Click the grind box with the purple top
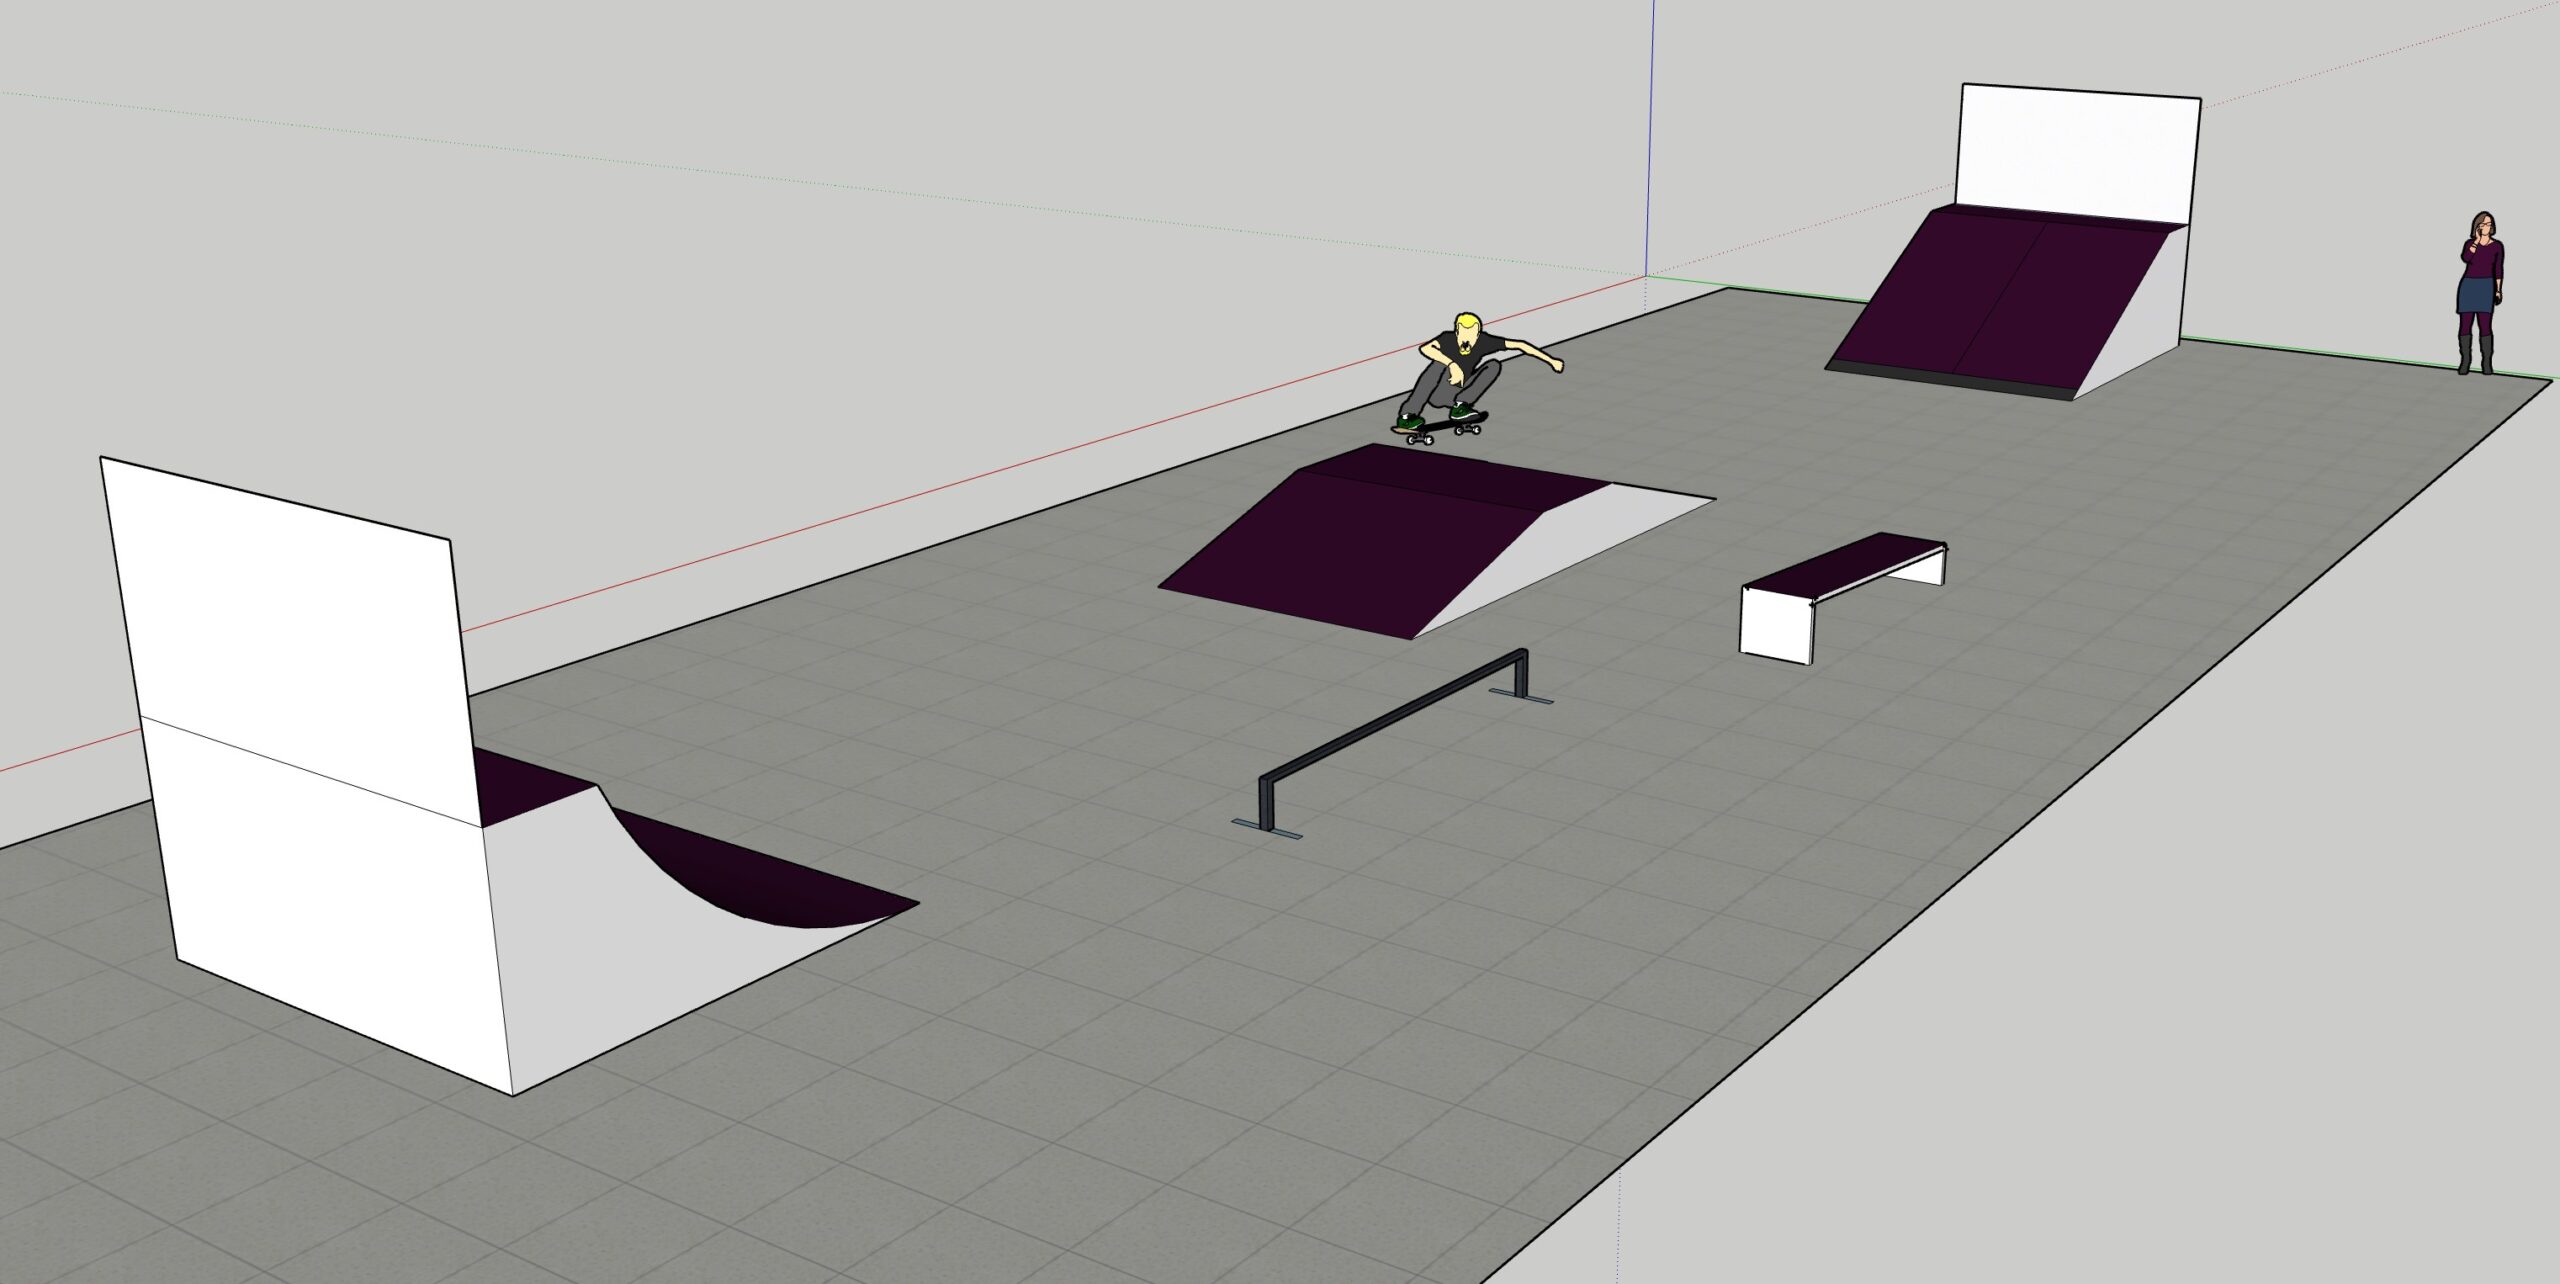 [1843, 597]
